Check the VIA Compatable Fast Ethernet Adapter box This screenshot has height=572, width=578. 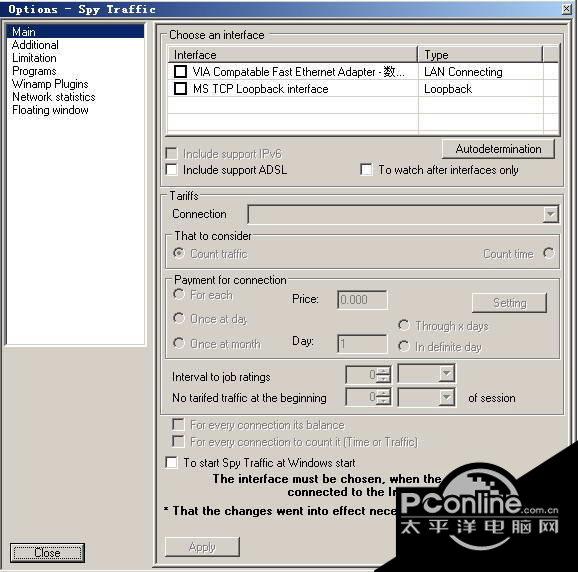[x=180, y=72]
